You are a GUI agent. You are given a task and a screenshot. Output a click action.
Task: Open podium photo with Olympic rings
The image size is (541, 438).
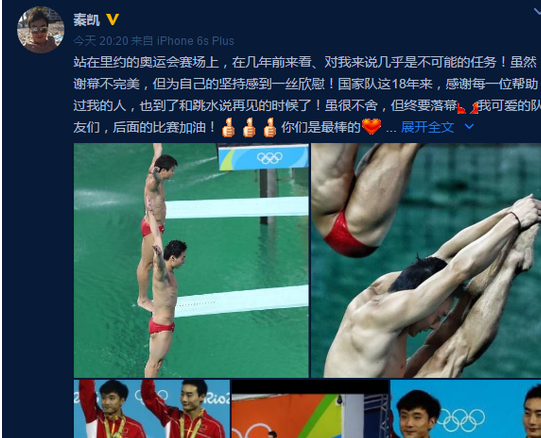coord(465,409)
